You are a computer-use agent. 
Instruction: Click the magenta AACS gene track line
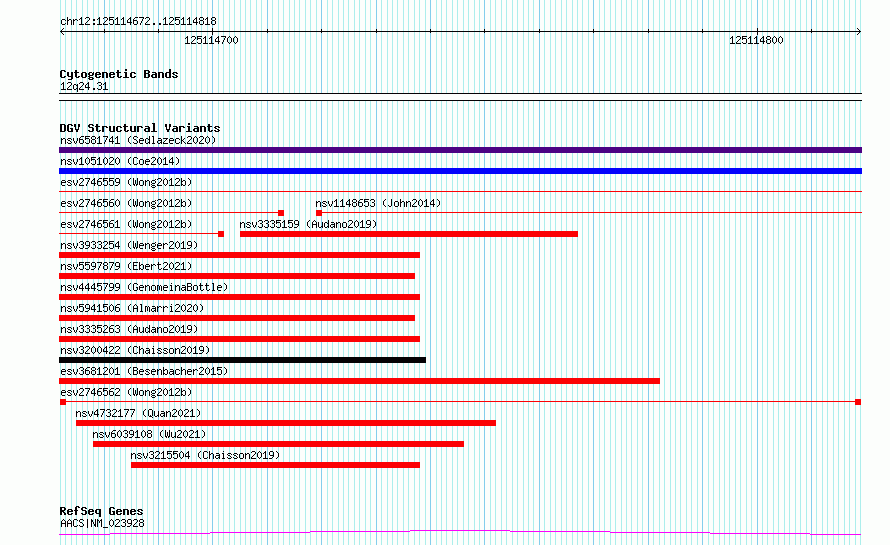tap(460, 533)
